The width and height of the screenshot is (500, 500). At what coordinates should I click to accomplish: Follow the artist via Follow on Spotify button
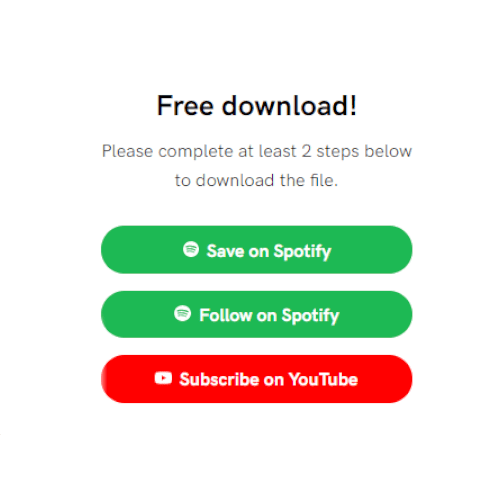[256, 314]
